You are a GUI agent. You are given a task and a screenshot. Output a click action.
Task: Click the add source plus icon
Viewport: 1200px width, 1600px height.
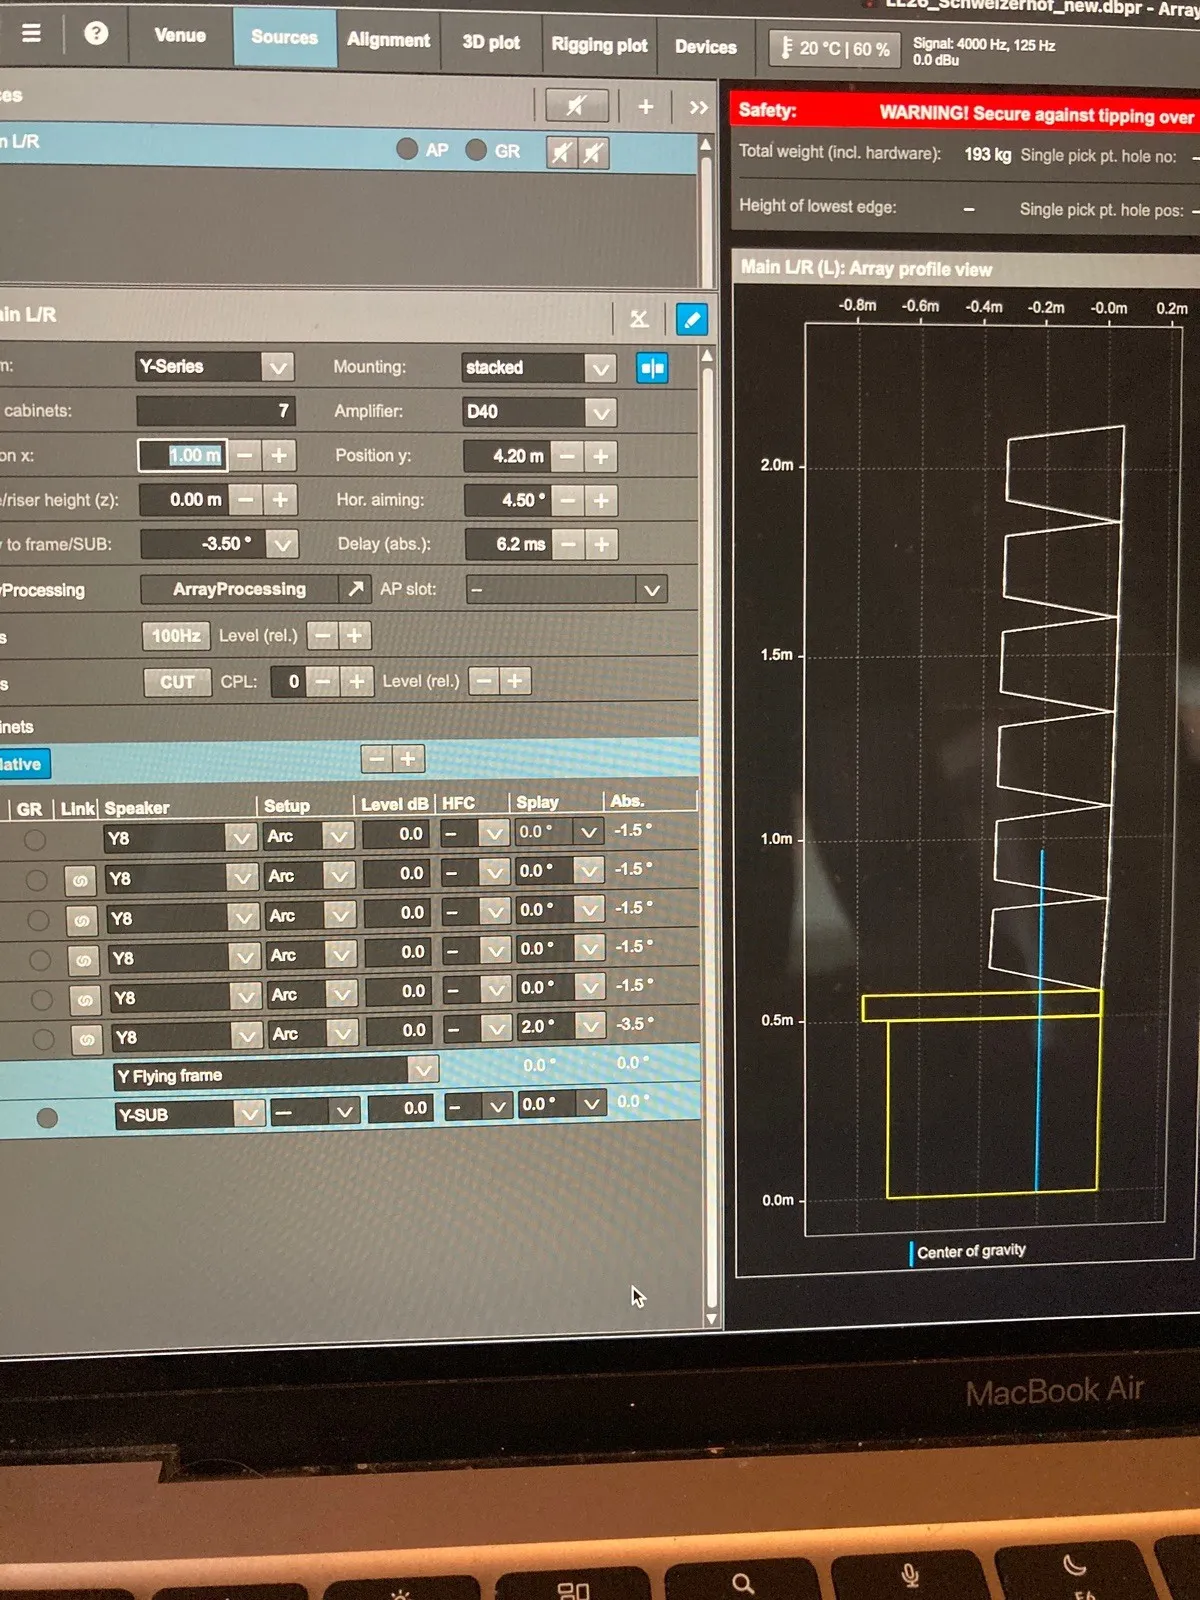pos(646,106)
